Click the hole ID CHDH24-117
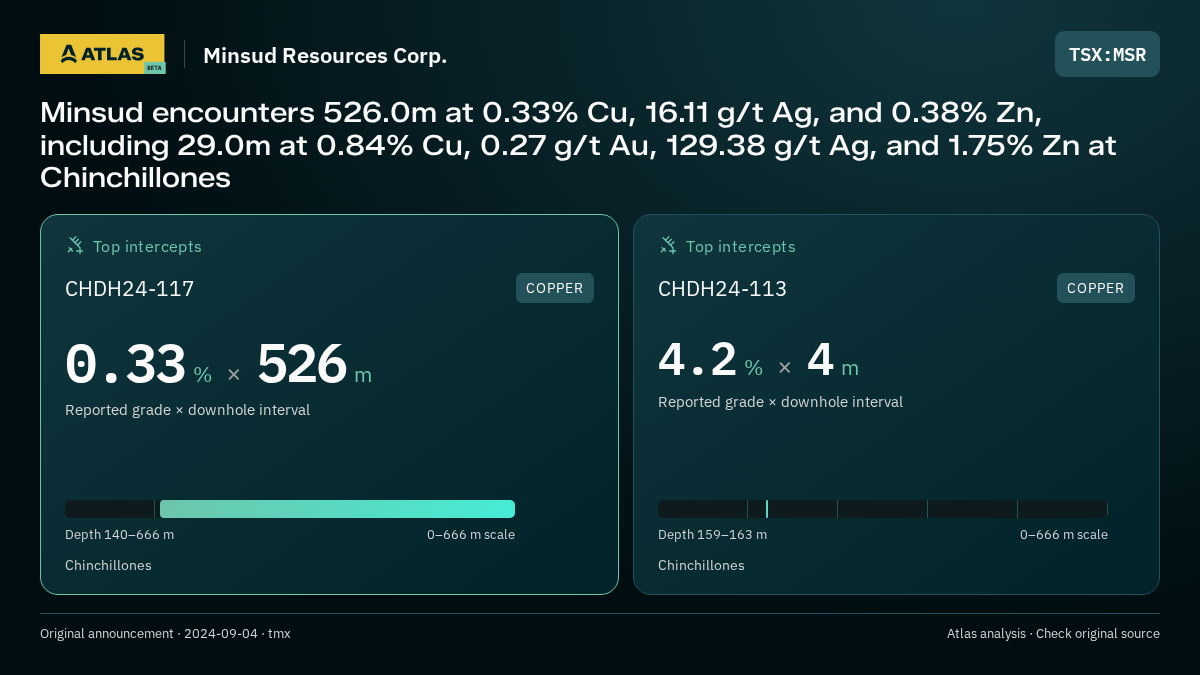The image size is (1200, 675). coord(130,289)
